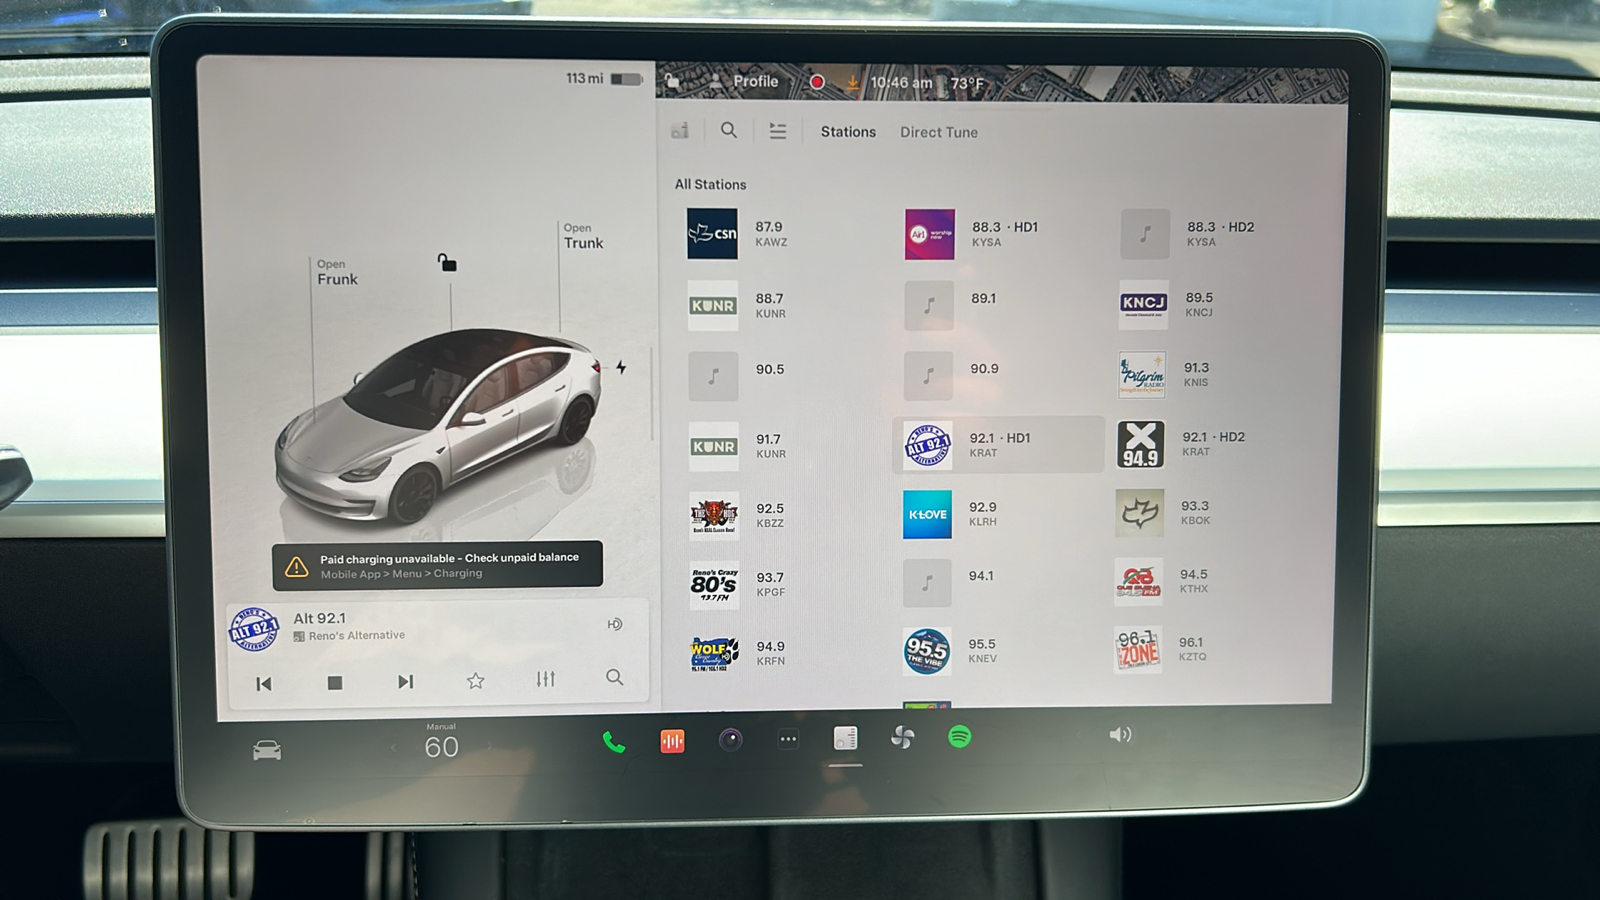
Task: Tap the Alt 92.1 now playing artwork
Action: tap(254, 629)
